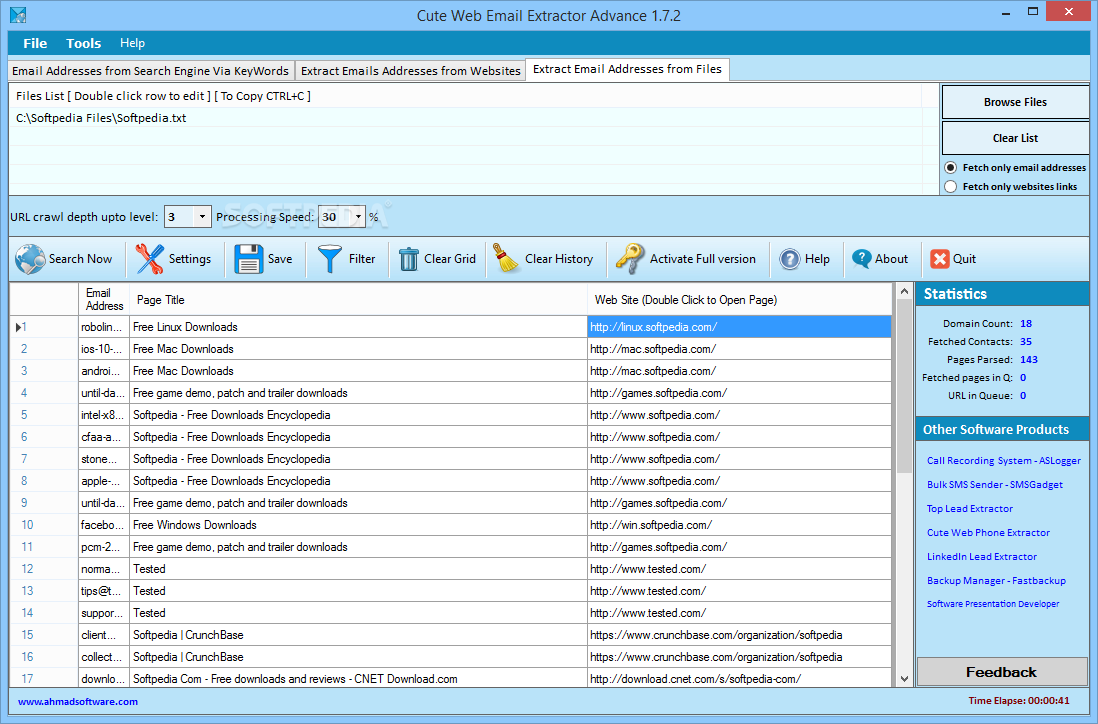Select the Softpedia.txt file path row

pyautogui.click(x=466, y=118)
